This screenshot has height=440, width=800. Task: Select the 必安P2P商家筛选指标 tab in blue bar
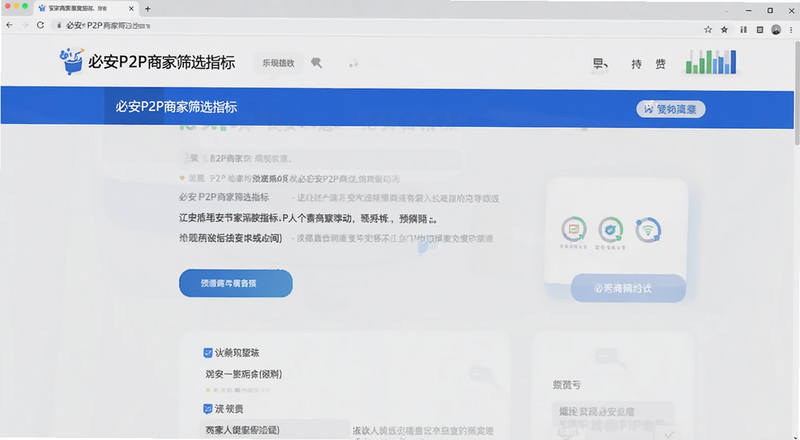click(176, 107)
